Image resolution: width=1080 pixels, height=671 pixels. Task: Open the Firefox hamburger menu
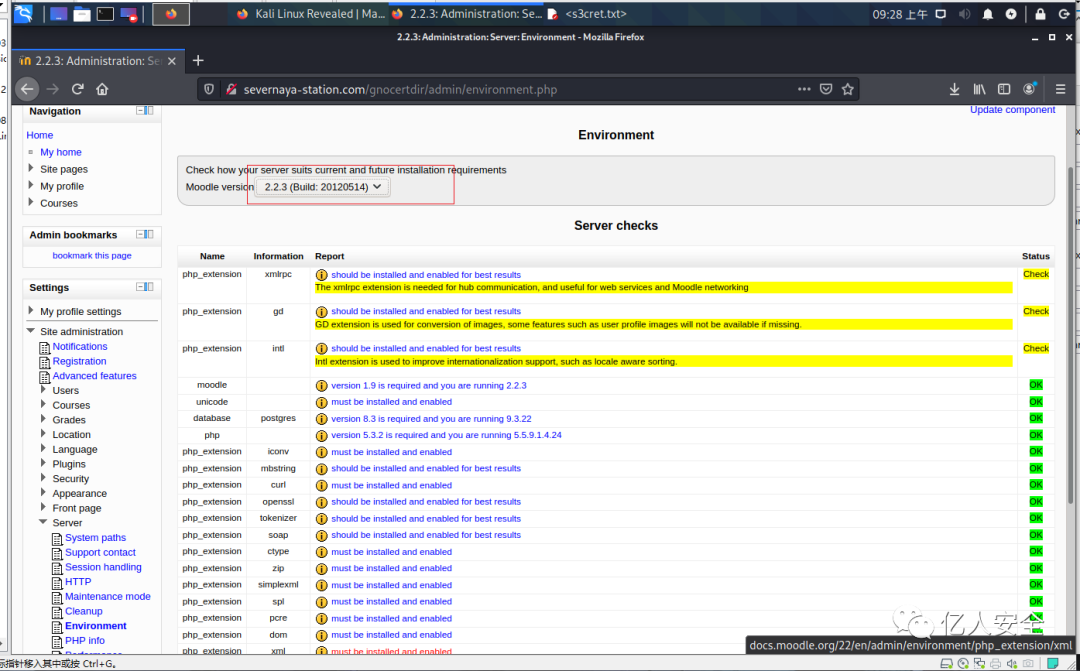(1060, 89)
